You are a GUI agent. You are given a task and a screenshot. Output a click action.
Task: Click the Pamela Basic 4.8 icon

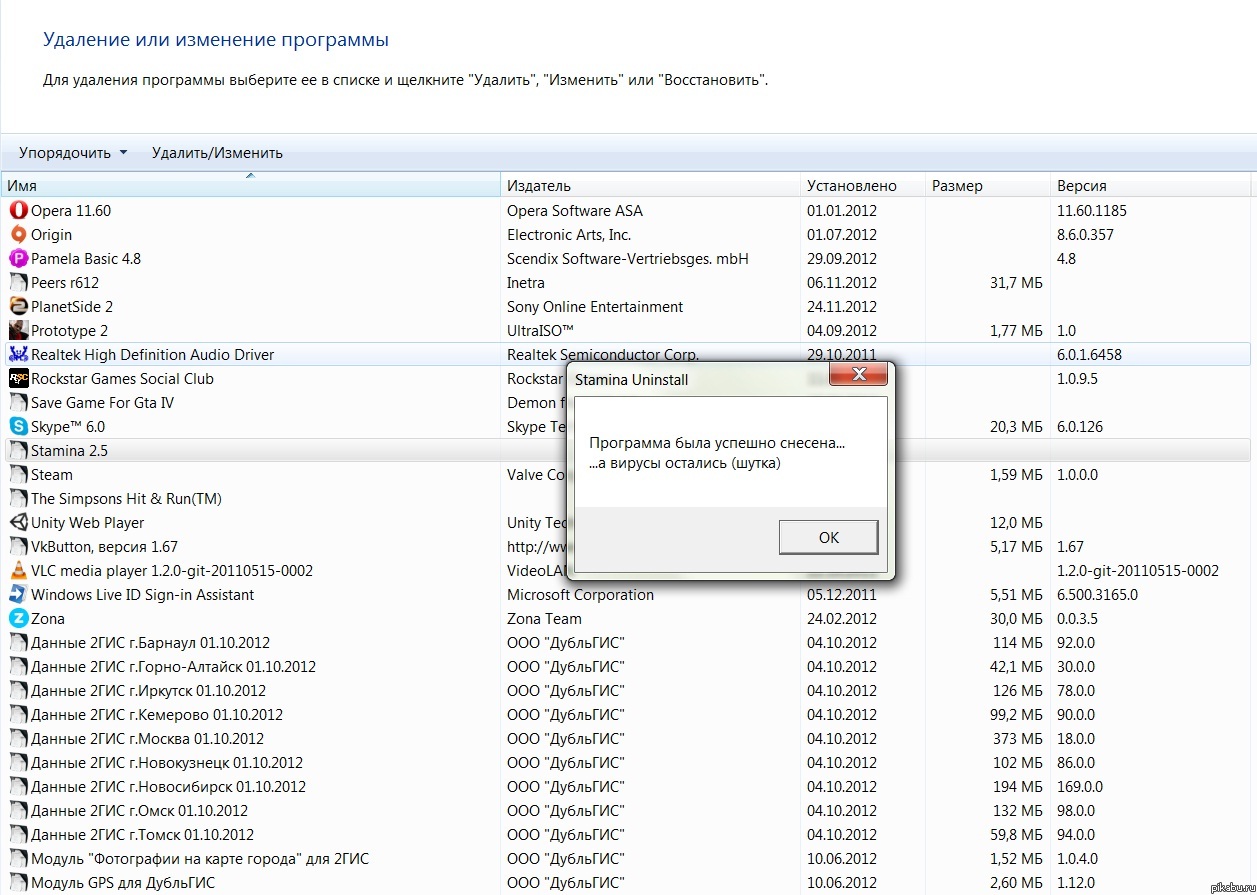click(18, 258)
